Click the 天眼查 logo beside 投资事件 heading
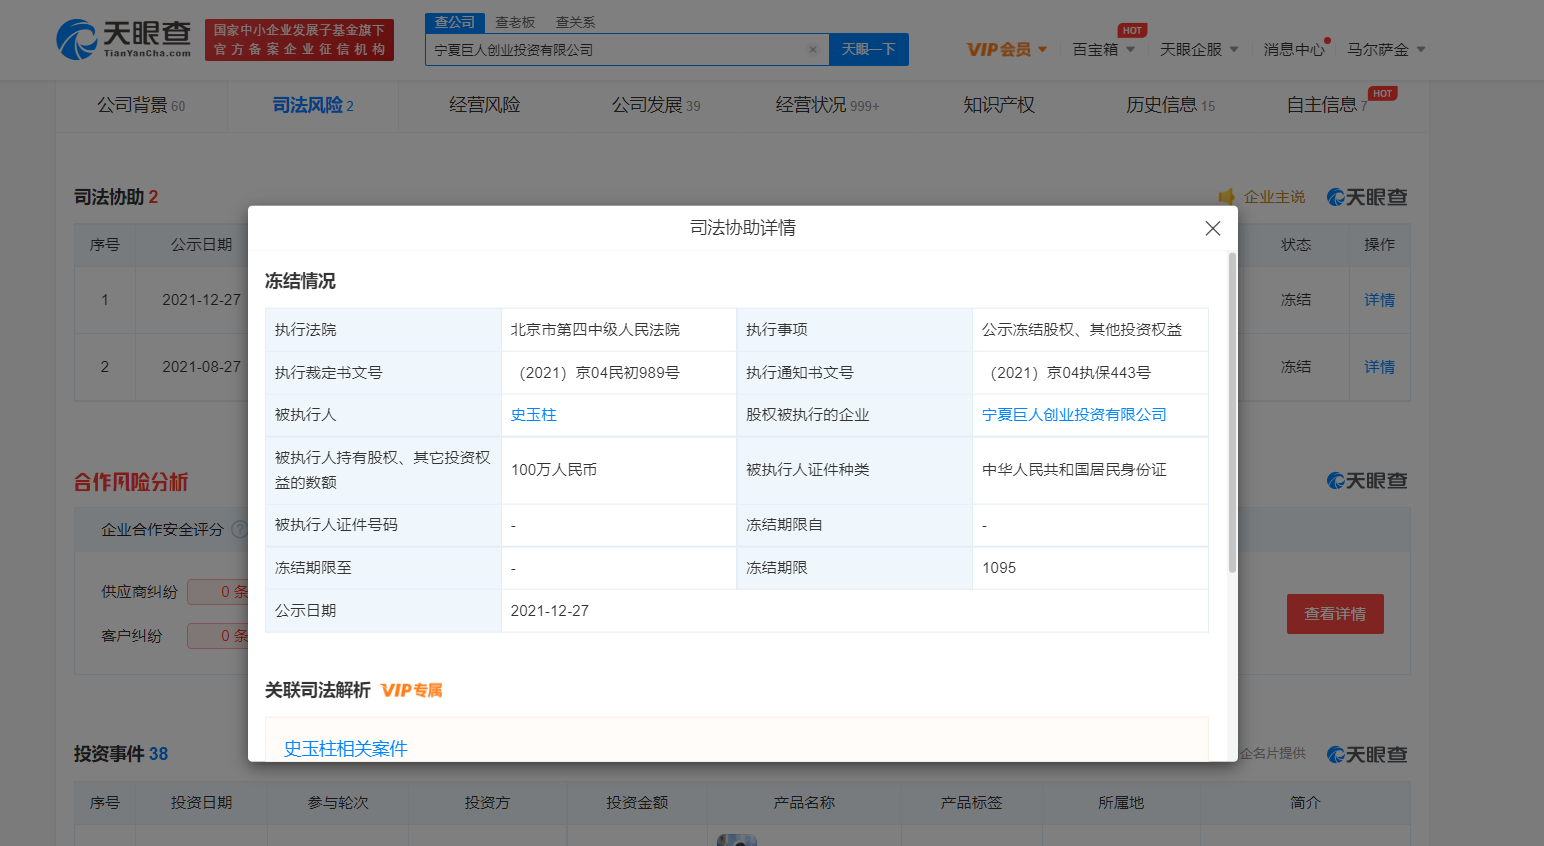The height and width of the screenshot is (846, 1544). 1366,754
